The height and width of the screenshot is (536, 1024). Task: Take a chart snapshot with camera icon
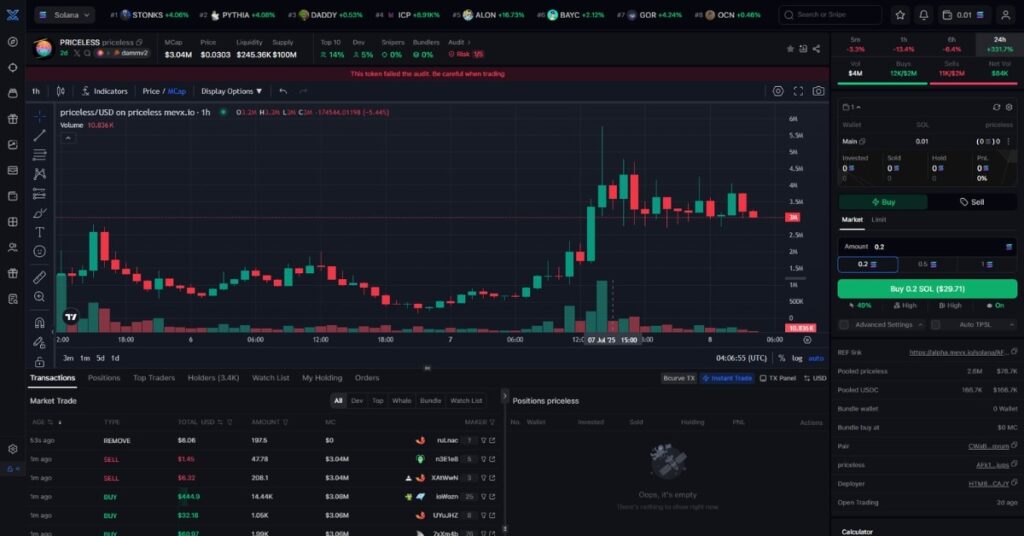[818, 91]
